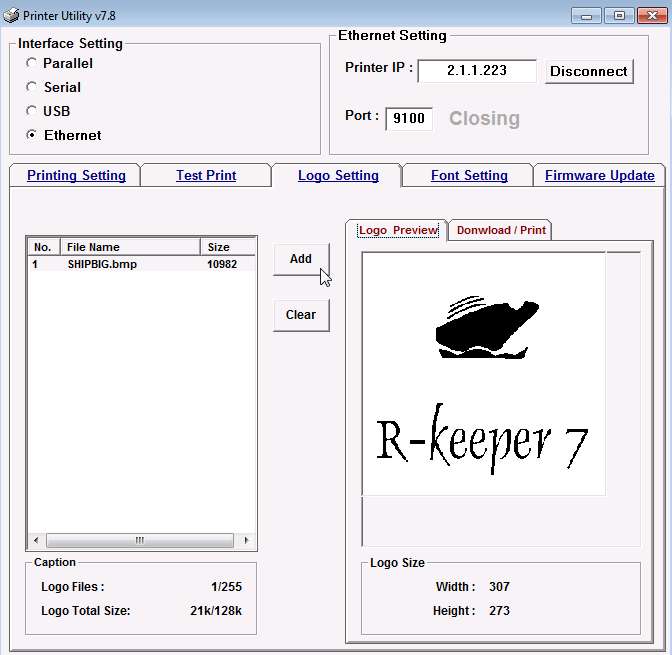Click the File Name column header
672x655 pixels.
pyautogui.click(x=130, y=247)
